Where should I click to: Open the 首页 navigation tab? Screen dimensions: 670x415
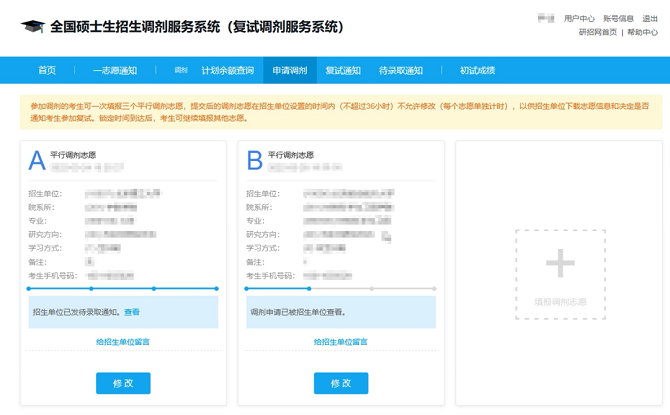coord(47,71)
